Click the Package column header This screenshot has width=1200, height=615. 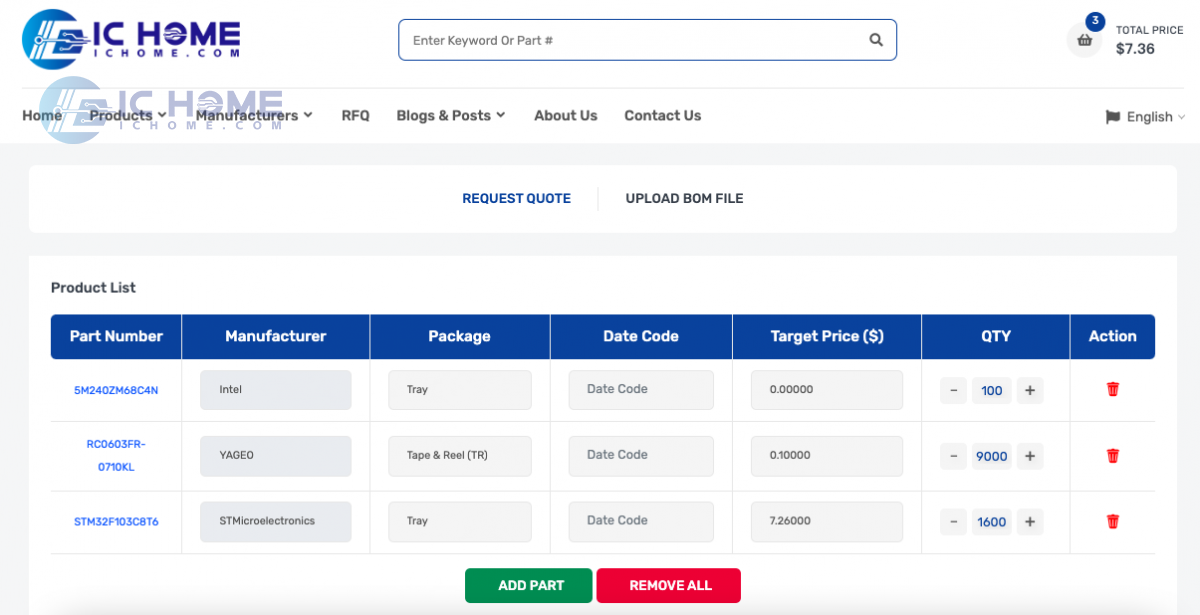pos(460,337)
